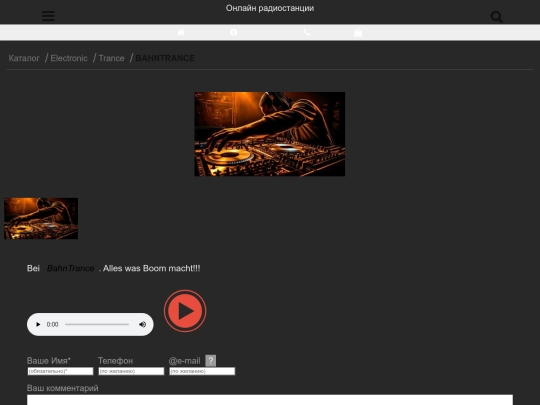Image resolution: width=540 pixels, height=405 pixels.
Task: Click the Онлайн радиостанции site title
Action: pos(270,8)
